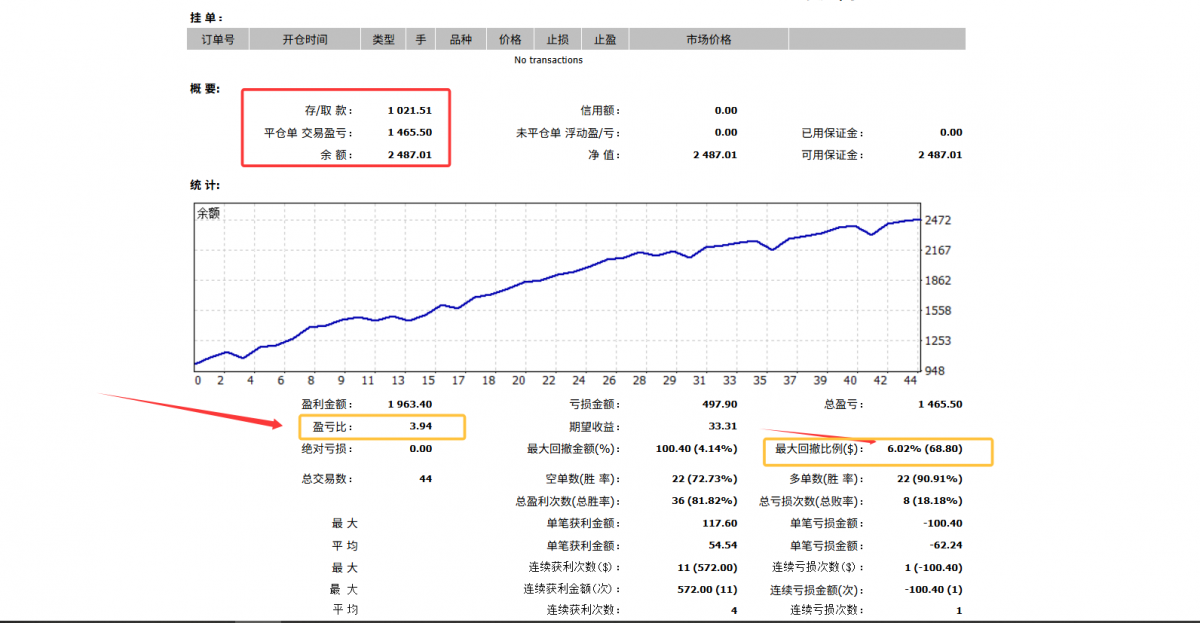Screen dimensions: 1200x623
Task: Click the 连续亏损金额(次) value -100.40 (1)
Action: tap(933, 589)
